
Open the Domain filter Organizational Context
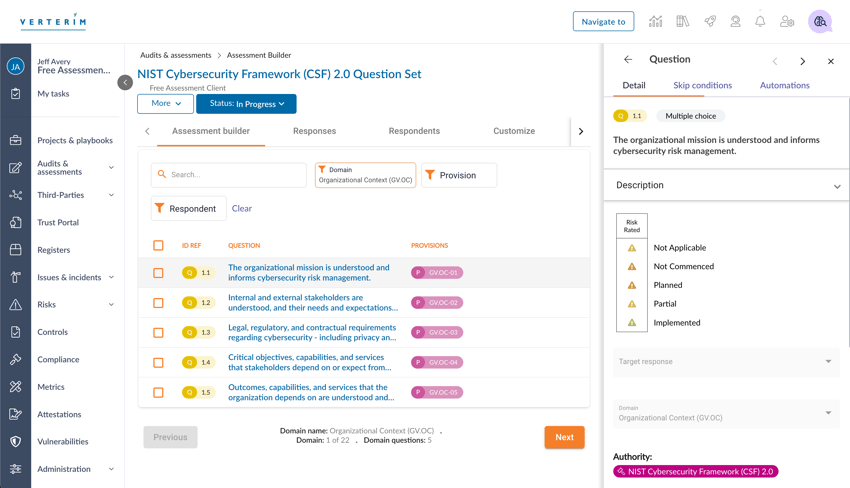[x=365, y=175]
